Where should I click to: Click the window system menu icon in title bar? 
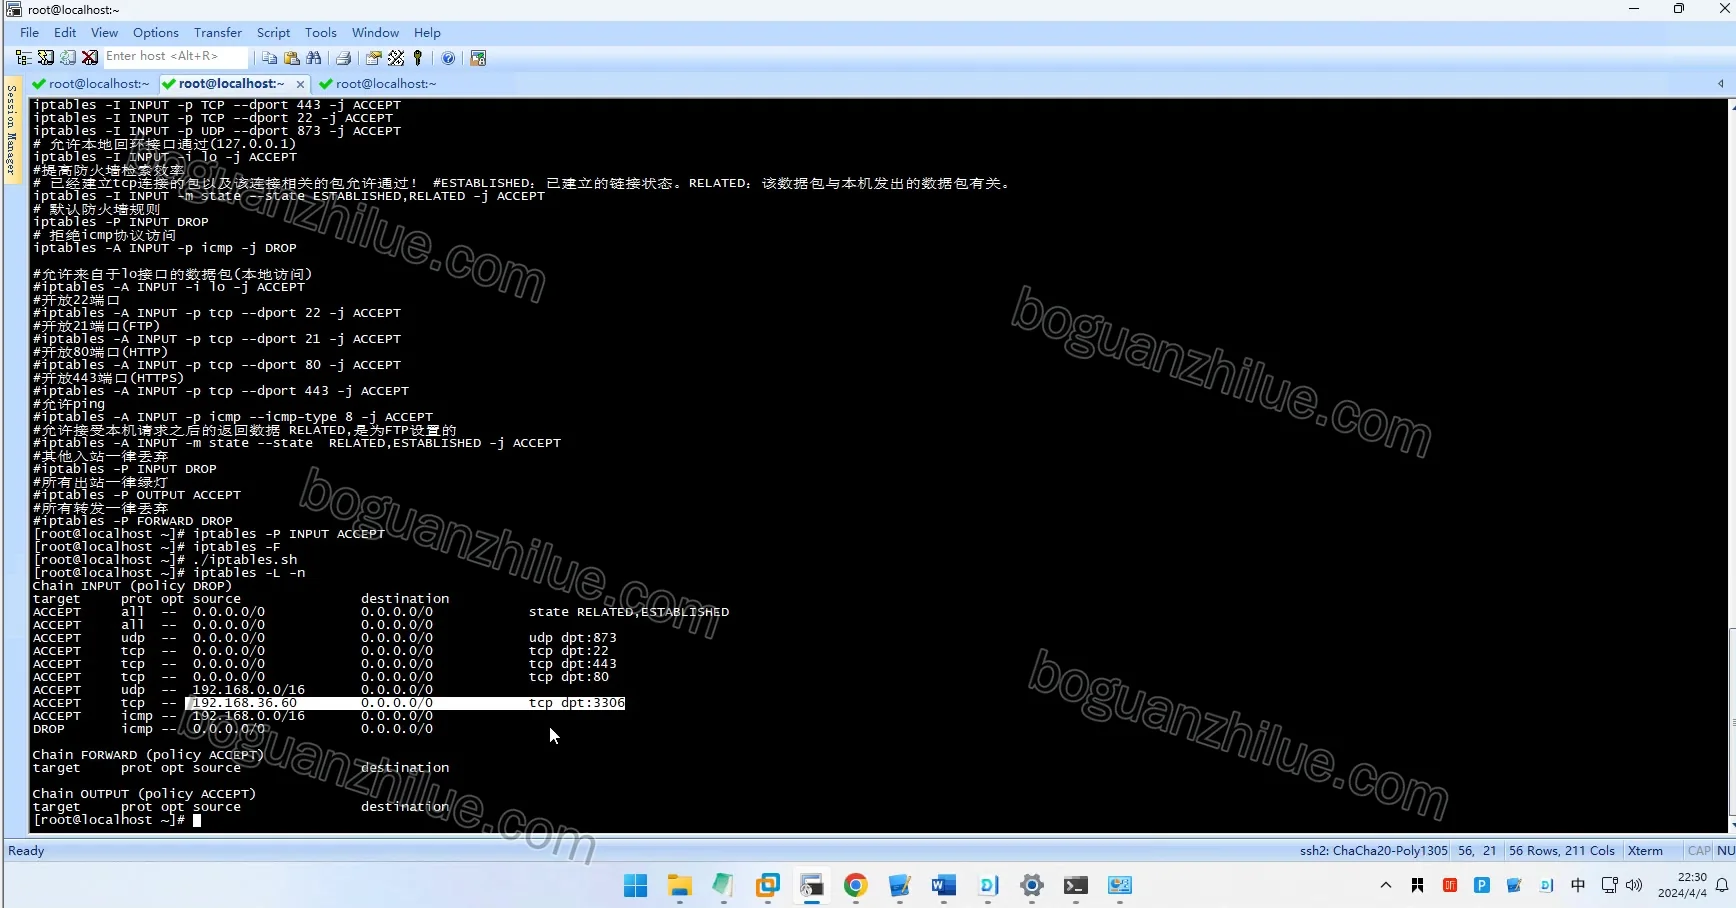coord(14,9)
